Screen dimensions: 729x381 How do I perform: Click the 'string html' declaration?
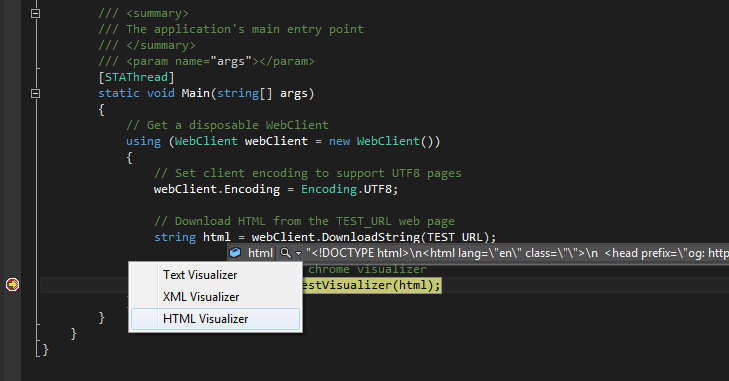(x=192, y=237)
